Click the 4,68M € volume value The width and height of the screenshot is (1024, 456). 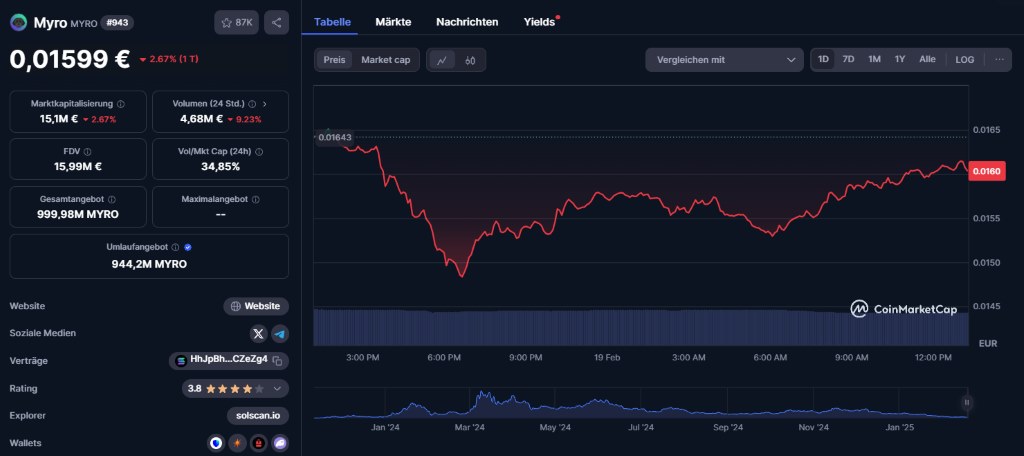click(202, 119)
